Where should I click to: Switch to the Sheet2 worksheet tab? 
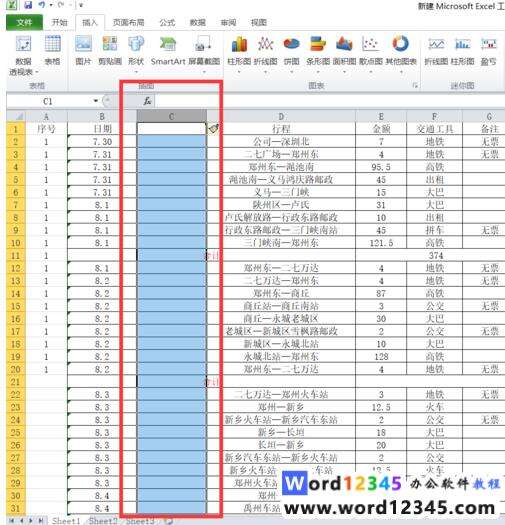[x=103, y=521]
